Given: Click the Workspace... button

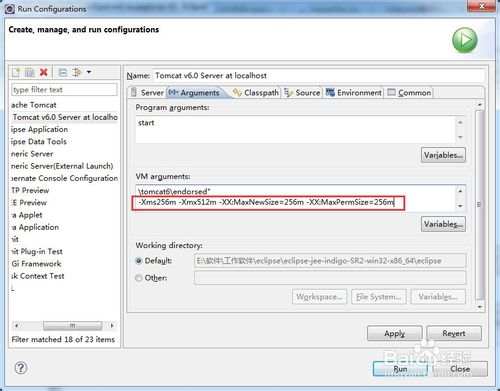Looking at the screenshot, I should [x=319, y=297].
